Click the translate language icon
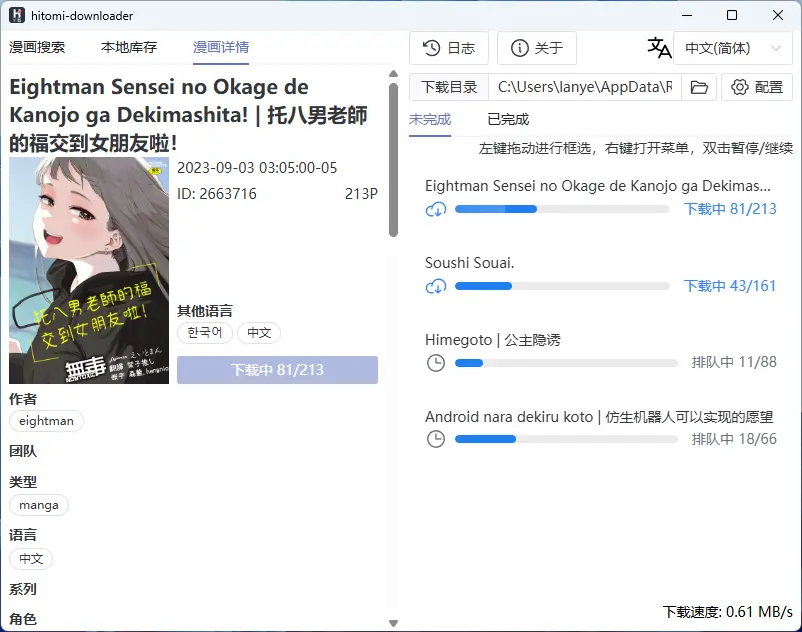This screenshot has height=632, width=802. [659, 48]
